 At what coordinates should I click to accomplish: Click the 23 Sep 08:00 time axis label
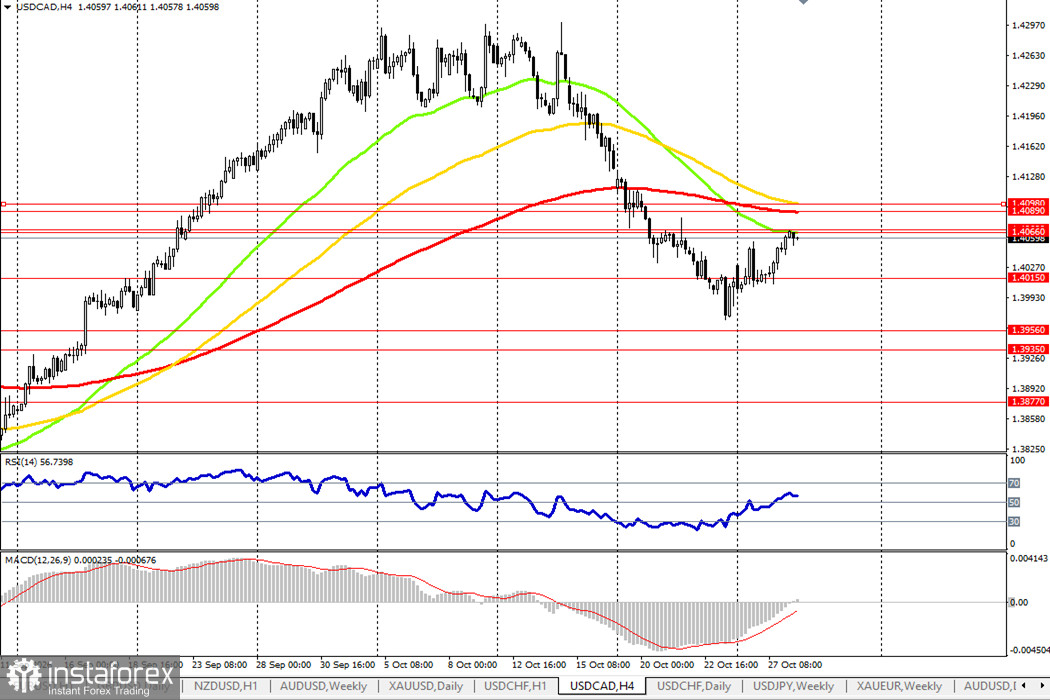click(220, 665)
